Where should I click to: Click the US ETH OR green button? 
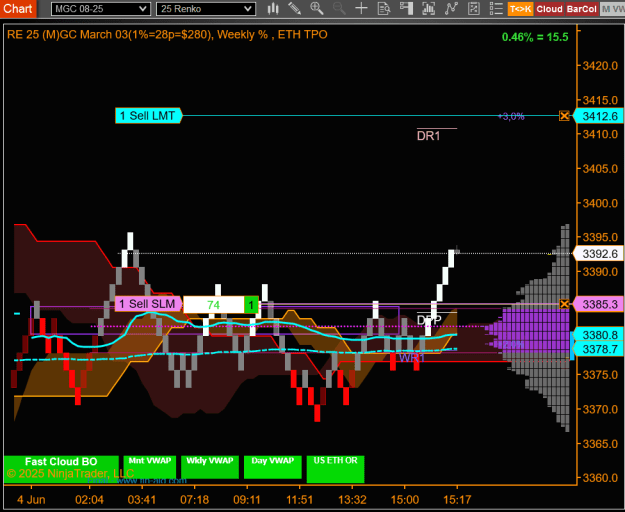[335, 469]
